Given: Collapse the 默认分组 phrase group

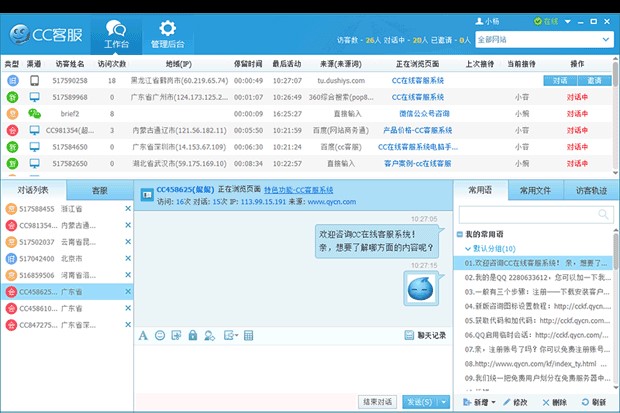Looking at the screenshot, I should (468, 248).
